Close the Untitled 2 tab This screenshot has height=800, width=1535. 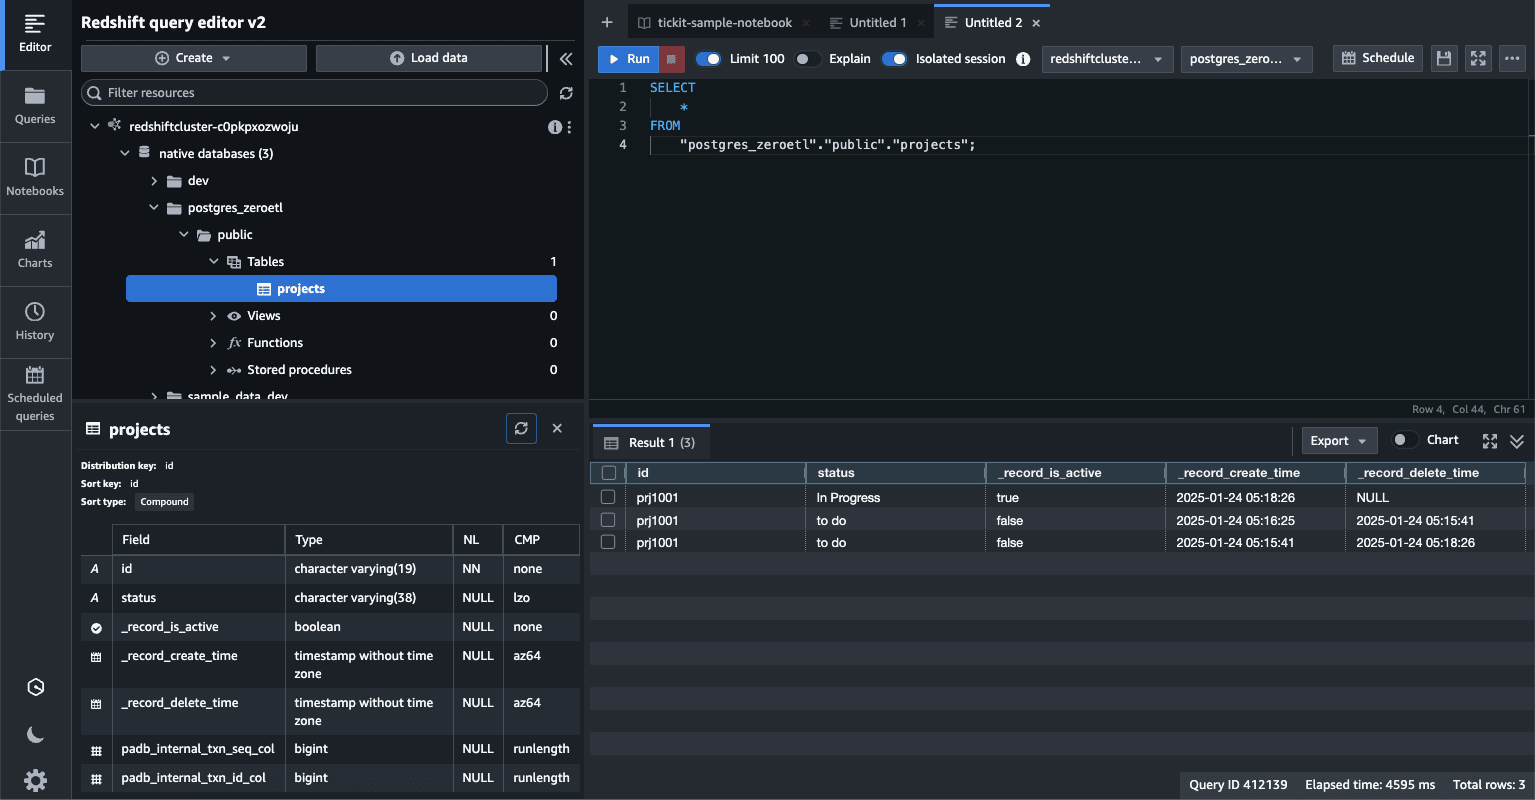pyautogui.click(x=1036, y=23)
